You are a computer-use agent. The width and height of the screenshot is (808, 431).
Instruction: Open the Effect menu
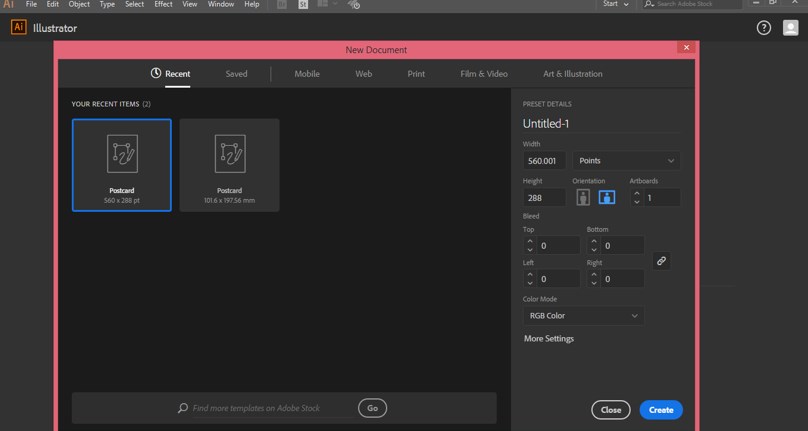(163, 5)
